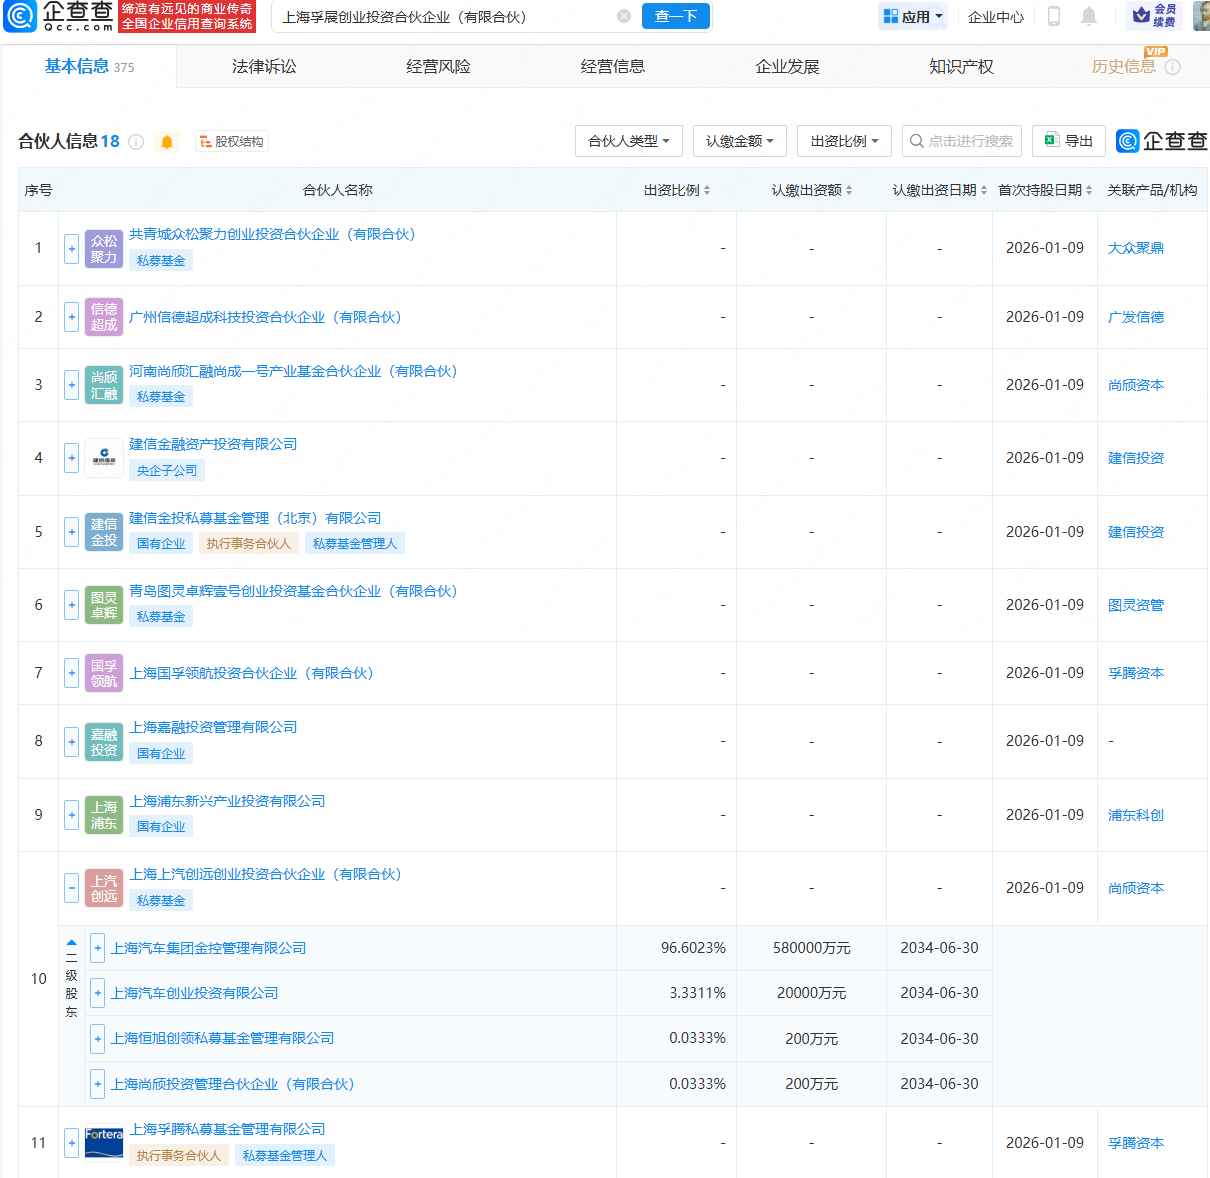Expand the 共青城众松聚力 partner row
1210x1178 pixels.
point(71,248)
